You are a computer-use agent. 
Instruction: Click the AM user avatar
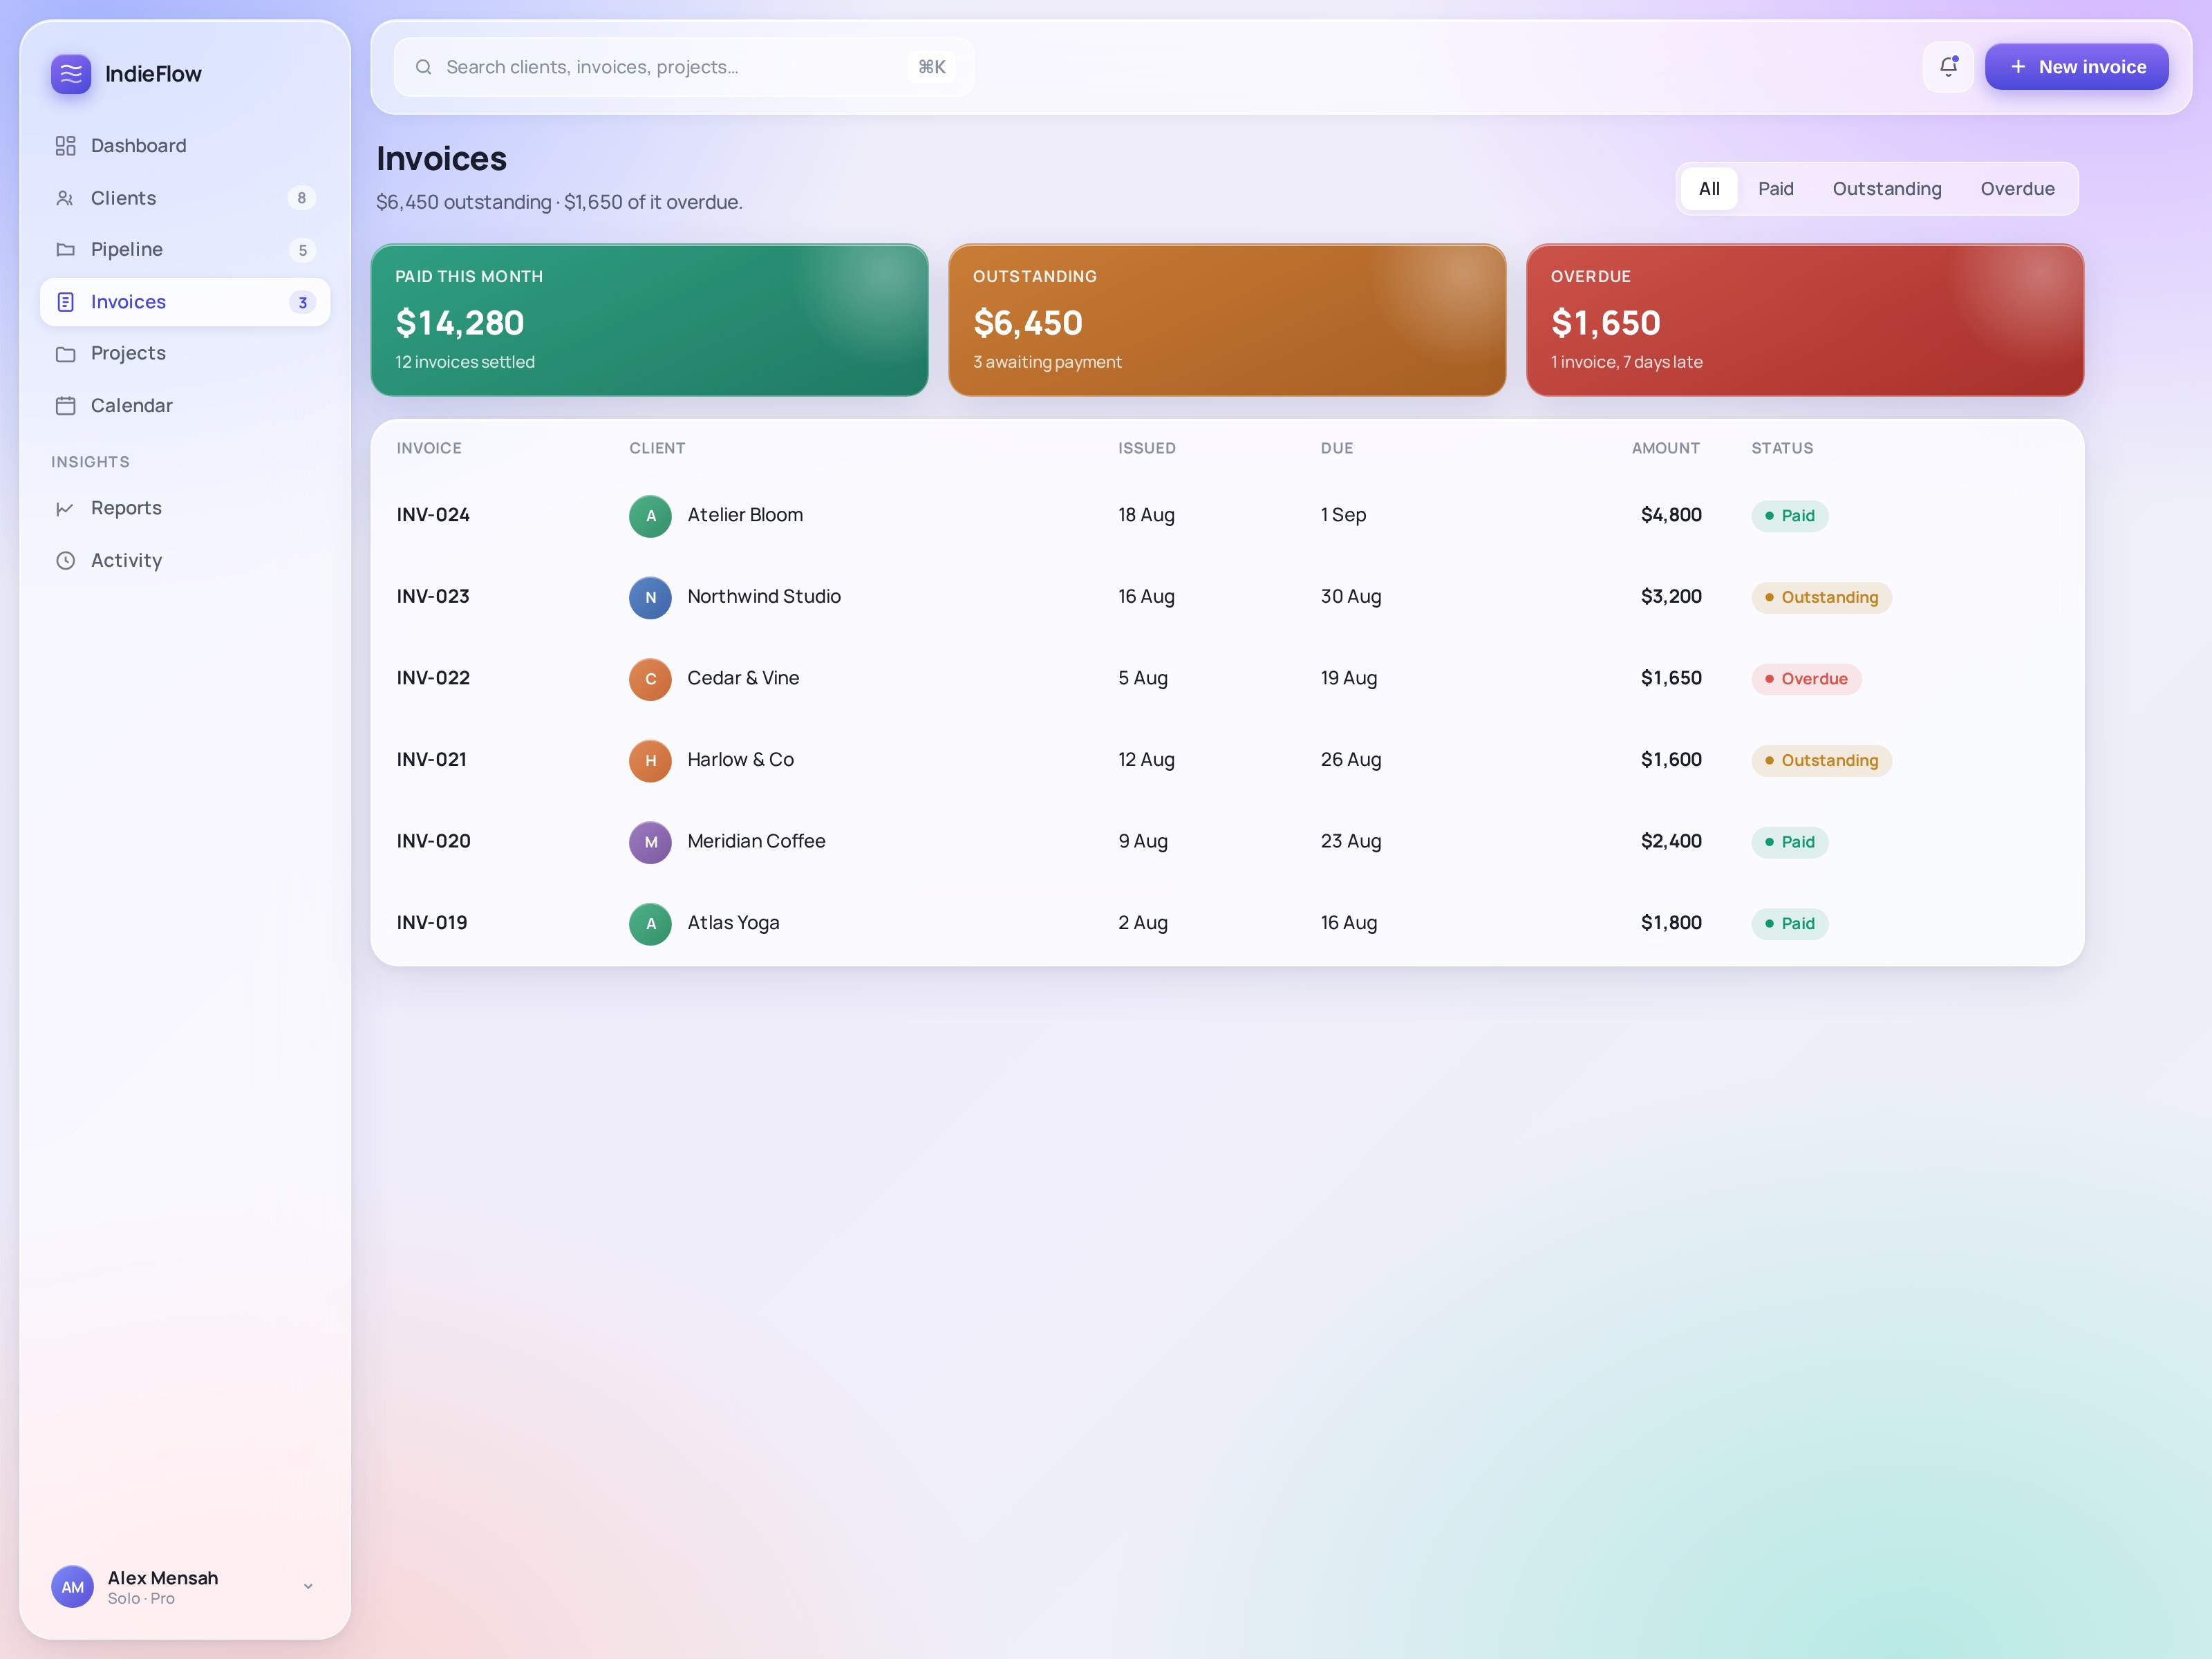click(x=72, y=1587)
